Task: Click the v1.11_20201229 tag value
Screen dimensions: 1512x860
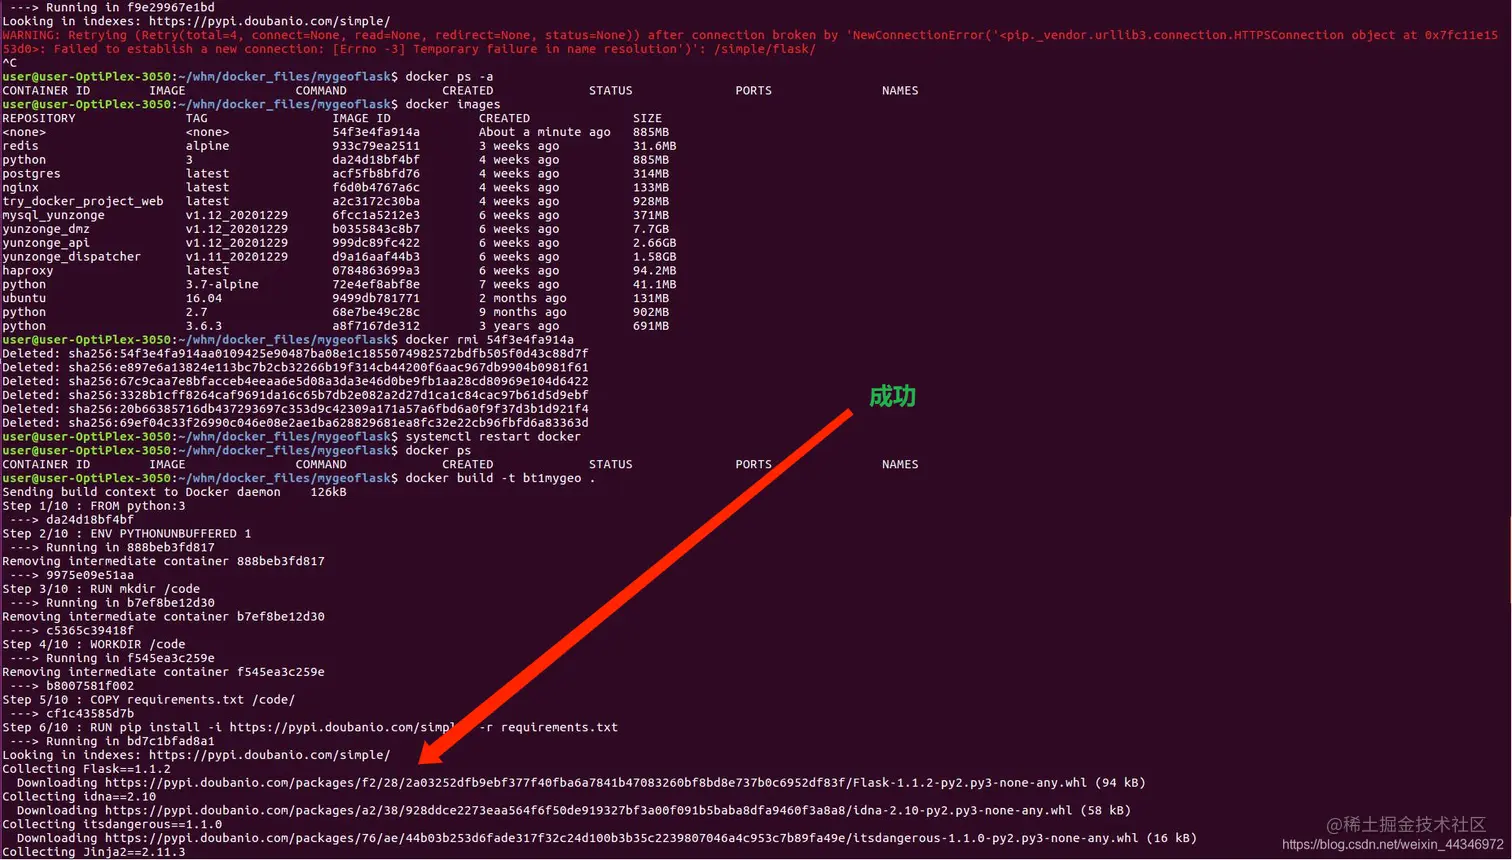Action: [x=237, y=258]
